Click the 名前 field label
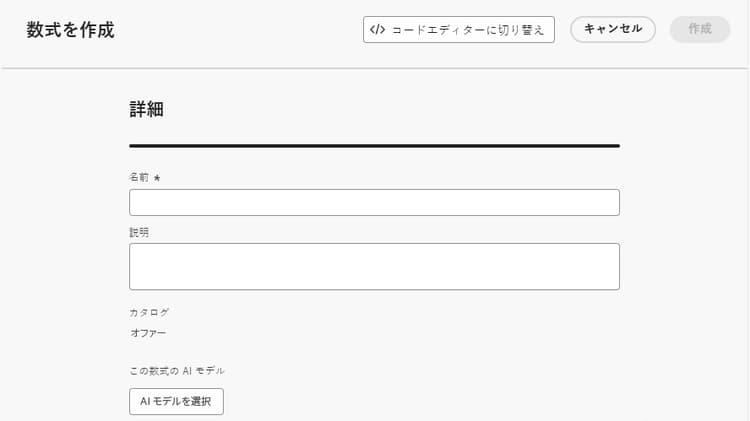 tap(139, 177)
